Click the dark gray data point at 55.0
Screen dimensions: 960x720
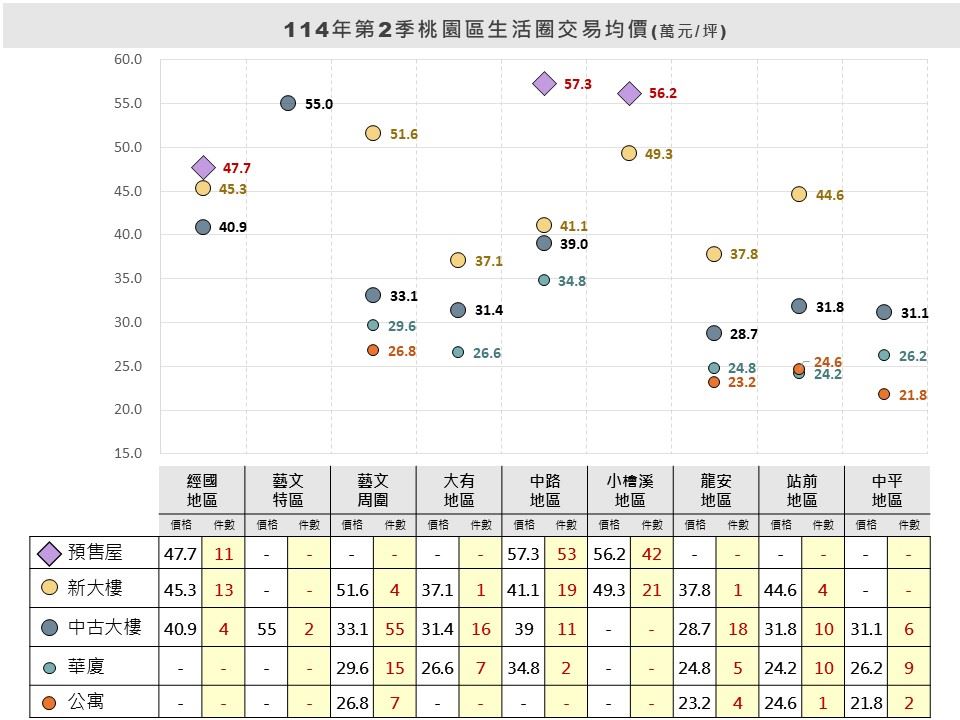point(288,103)
